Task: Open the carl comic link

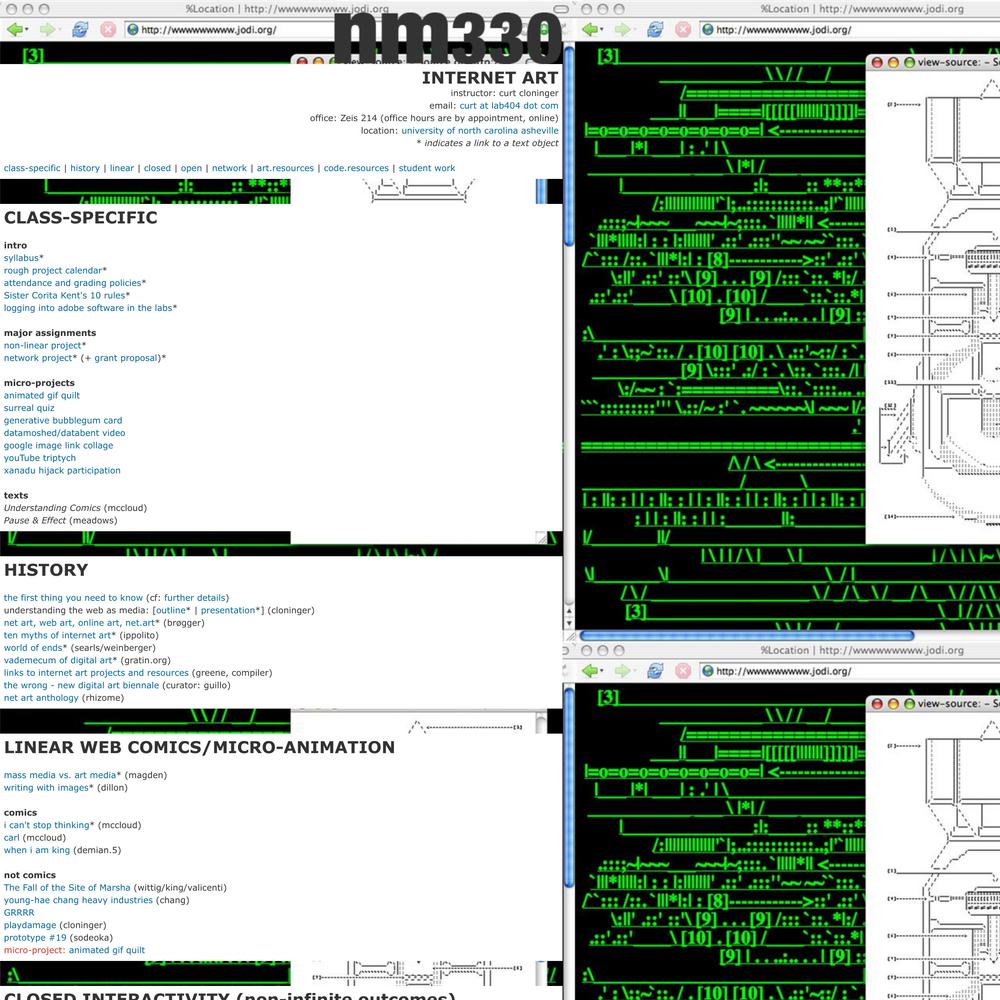Action: click(x=11, y=838)
